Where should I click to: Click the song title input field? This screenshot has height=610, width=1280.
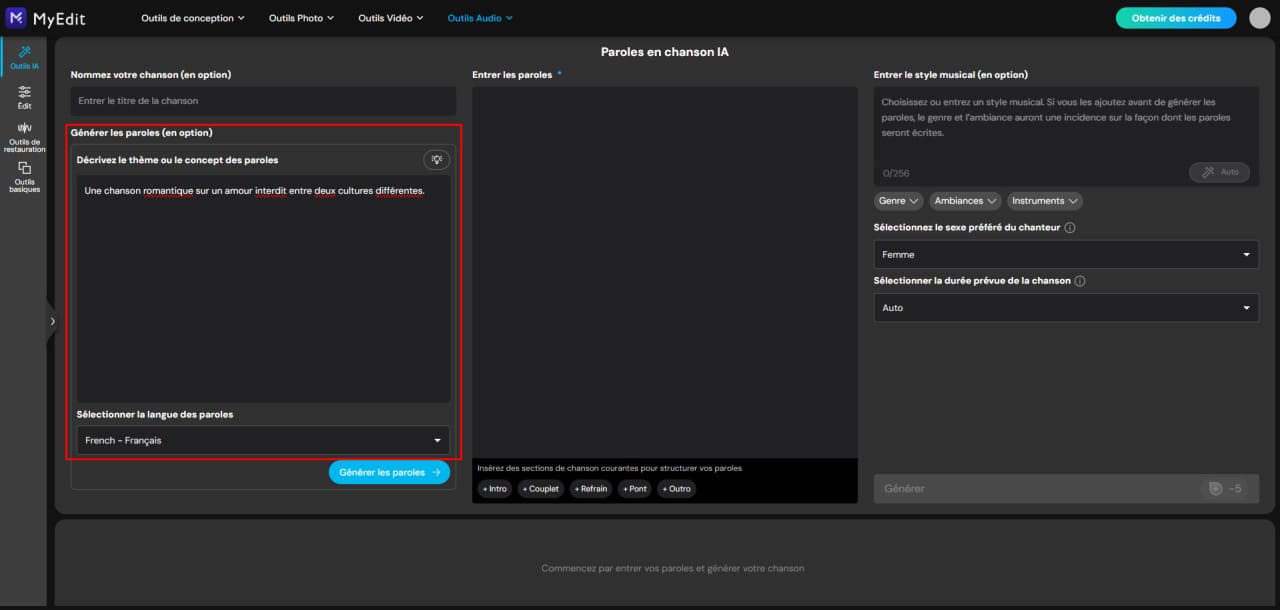(263, 101)
